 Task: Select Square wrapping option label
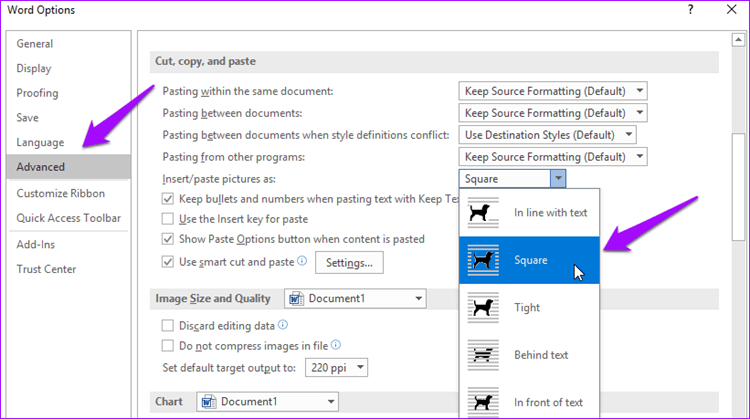(530, 260)
